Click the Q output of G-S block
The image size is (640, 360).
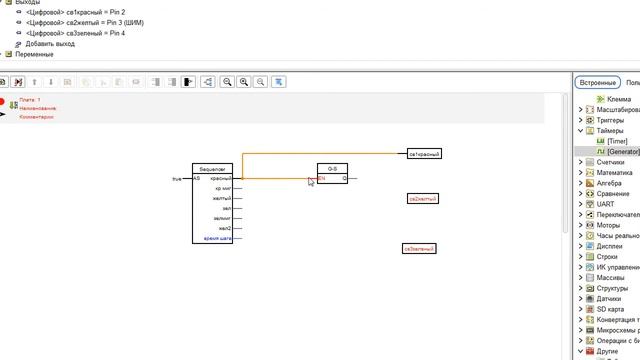[x=344, y=178]
